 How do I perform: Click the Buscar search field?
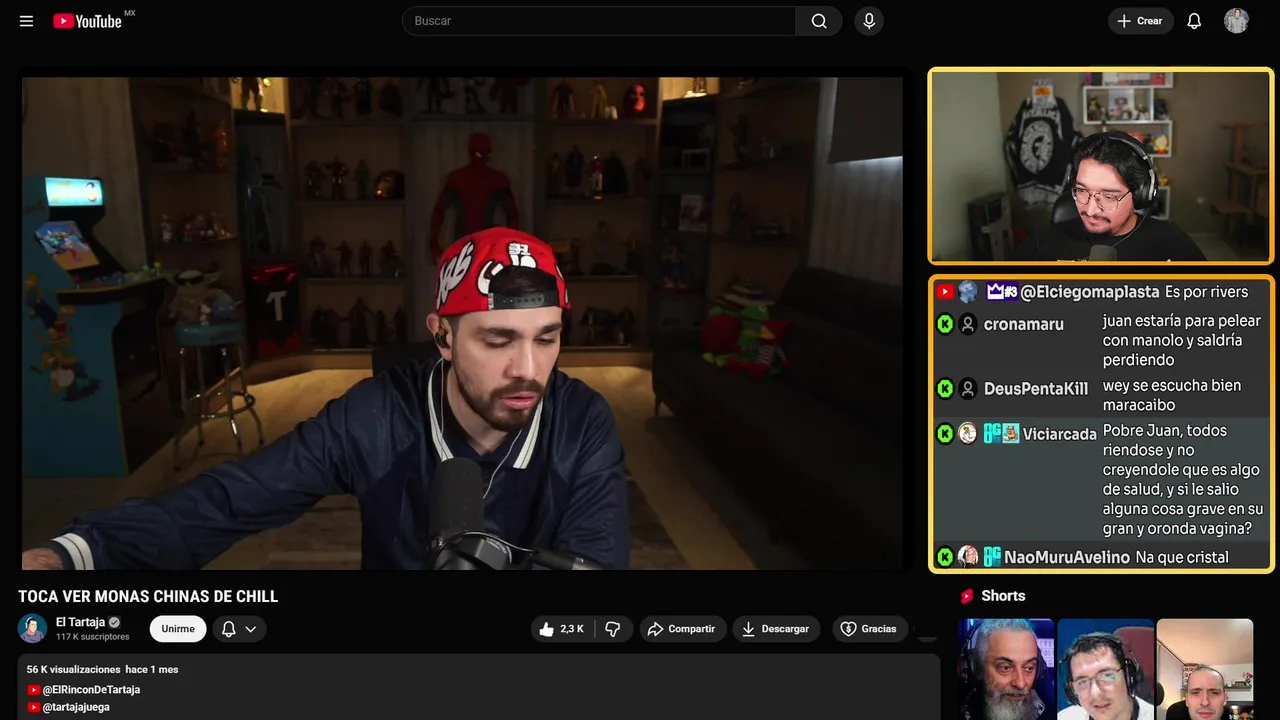[x=598, y=21]
